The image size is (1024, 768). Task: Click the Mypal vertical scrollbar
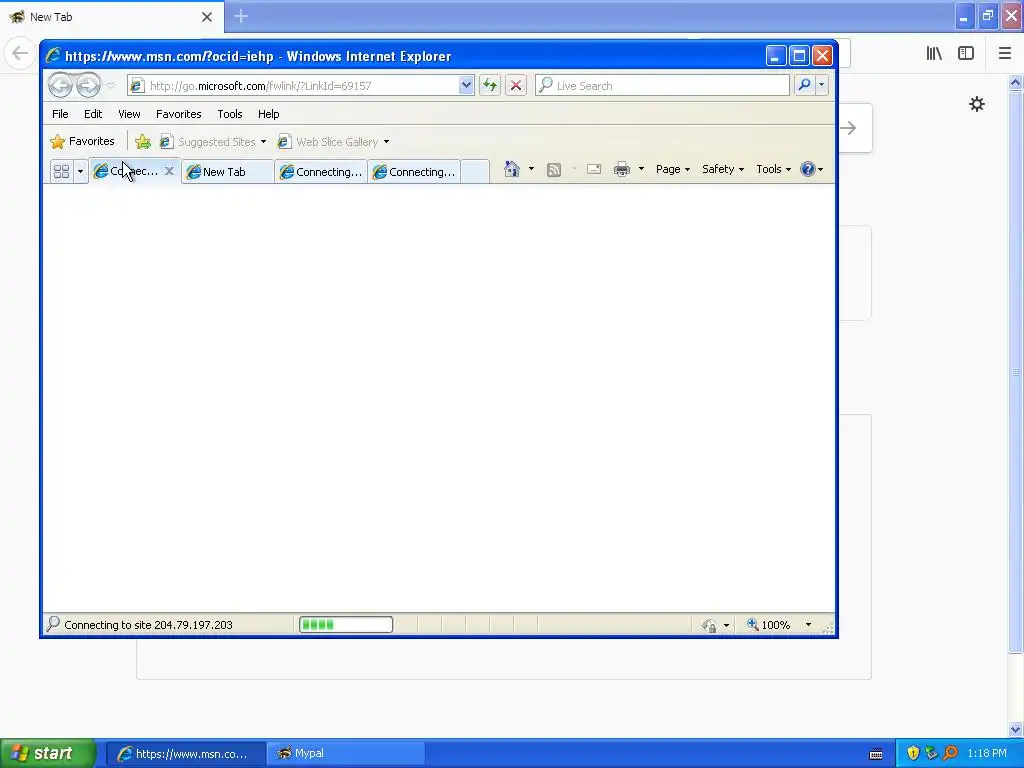click(1016, 372)
